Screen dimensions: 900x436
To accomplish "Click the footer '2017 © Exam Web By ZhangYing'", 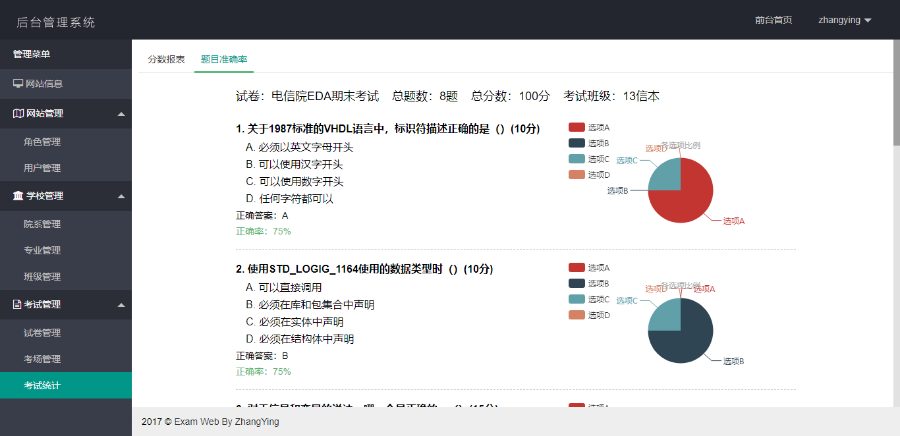I will pyautogui.click(x=211, y=422).
